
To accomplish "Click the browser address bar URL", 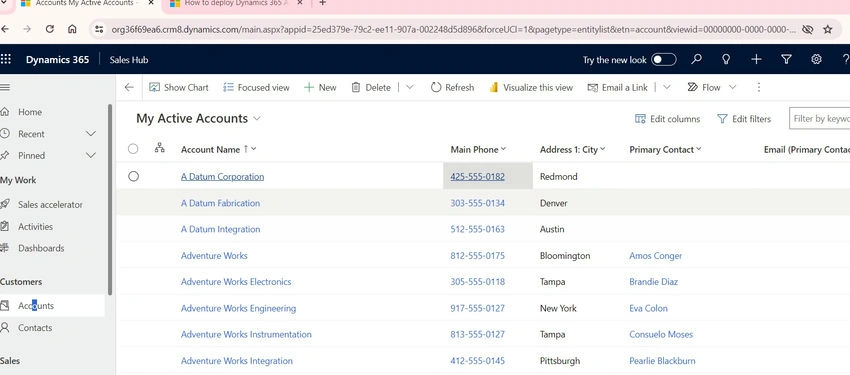I will coord(453,29).
